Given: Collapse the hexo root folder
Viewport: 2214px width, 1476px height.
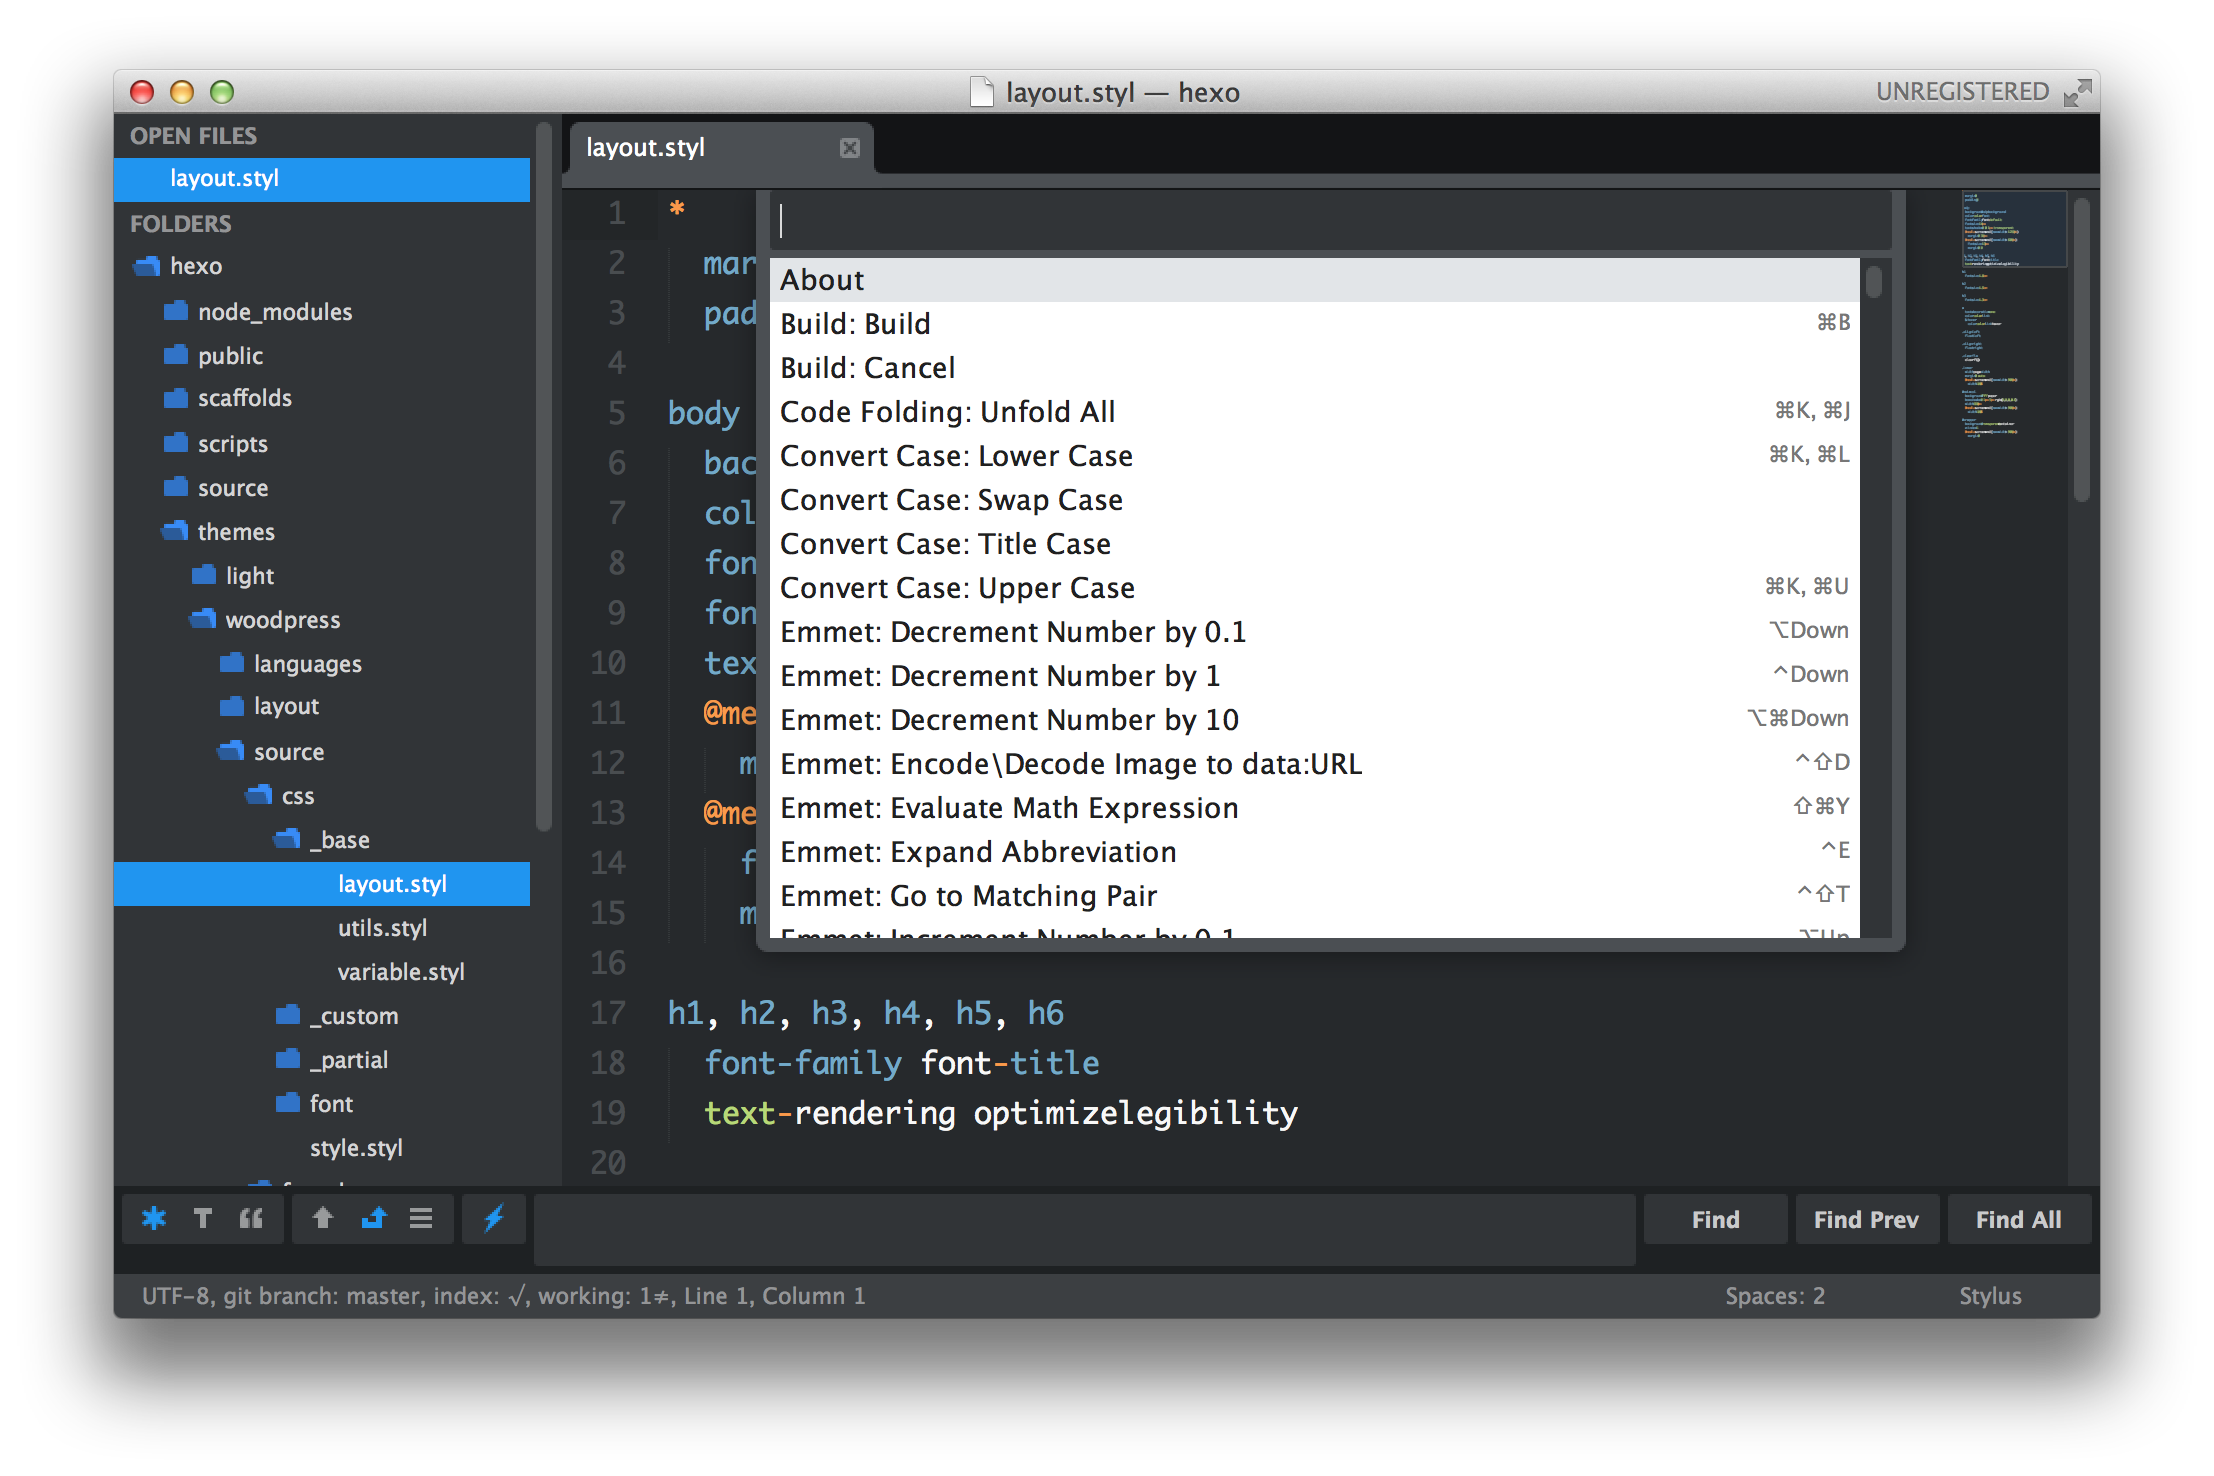Looking at the screenshot, I should pyautogui.click(x=147, y=266).
